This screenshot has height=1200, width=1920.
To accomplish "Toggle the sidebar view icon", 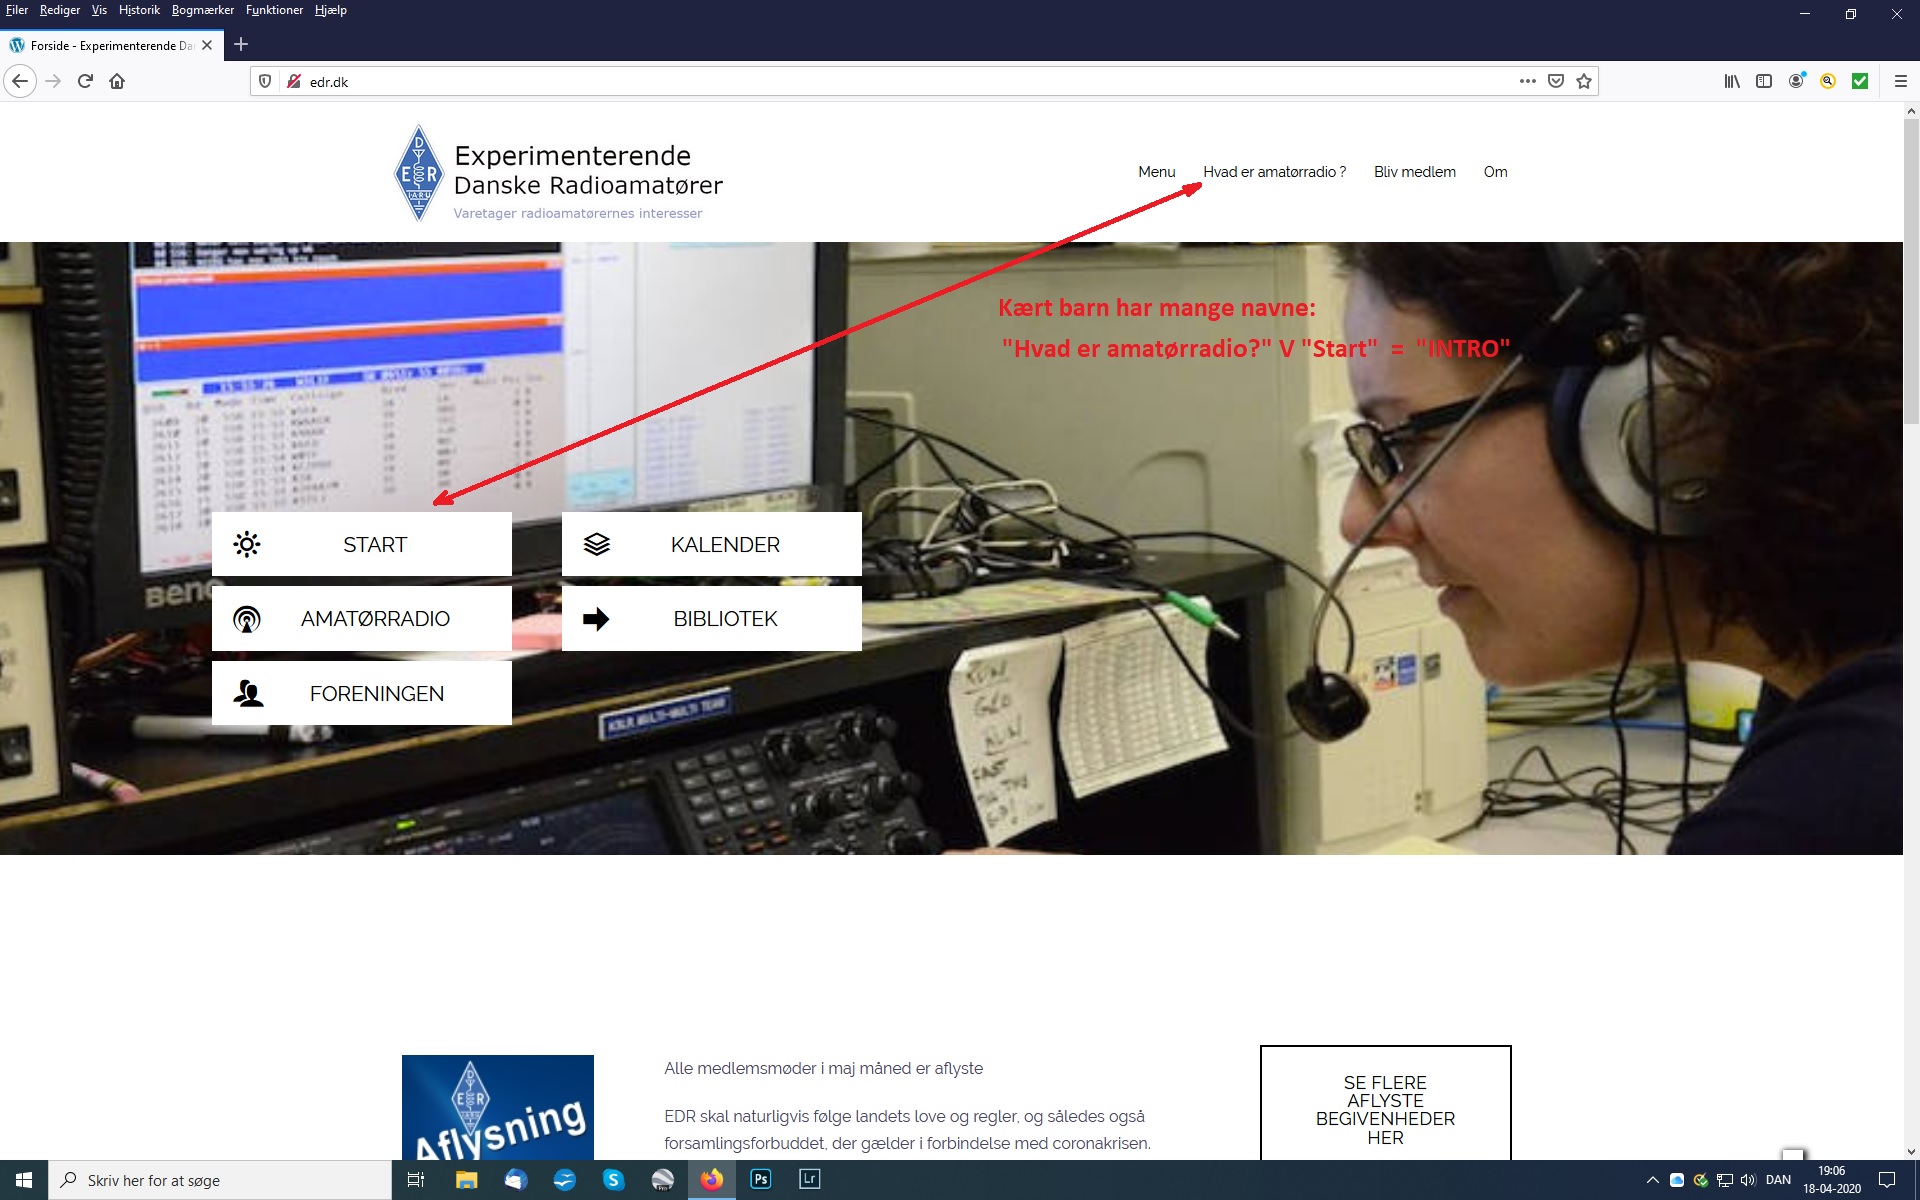I will point(1764,81).
